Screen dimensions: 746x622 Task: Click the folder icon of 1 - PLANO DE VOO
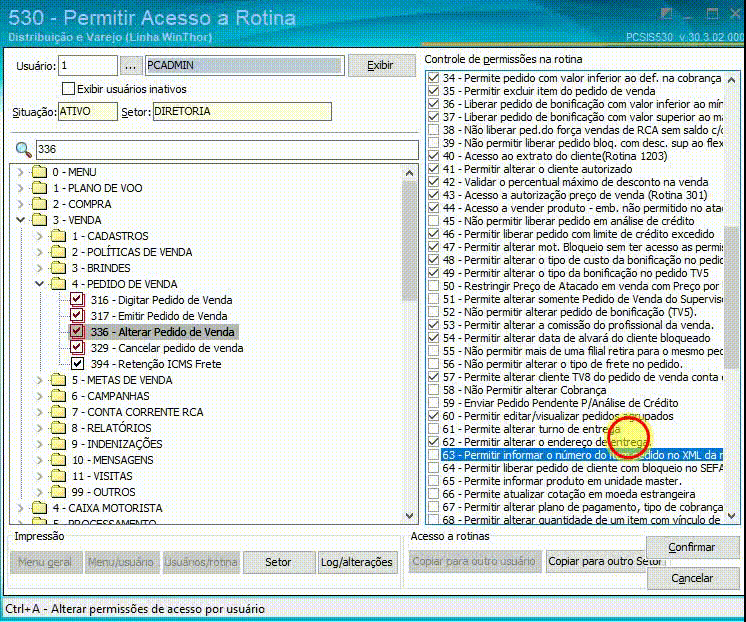coord(39,188)
